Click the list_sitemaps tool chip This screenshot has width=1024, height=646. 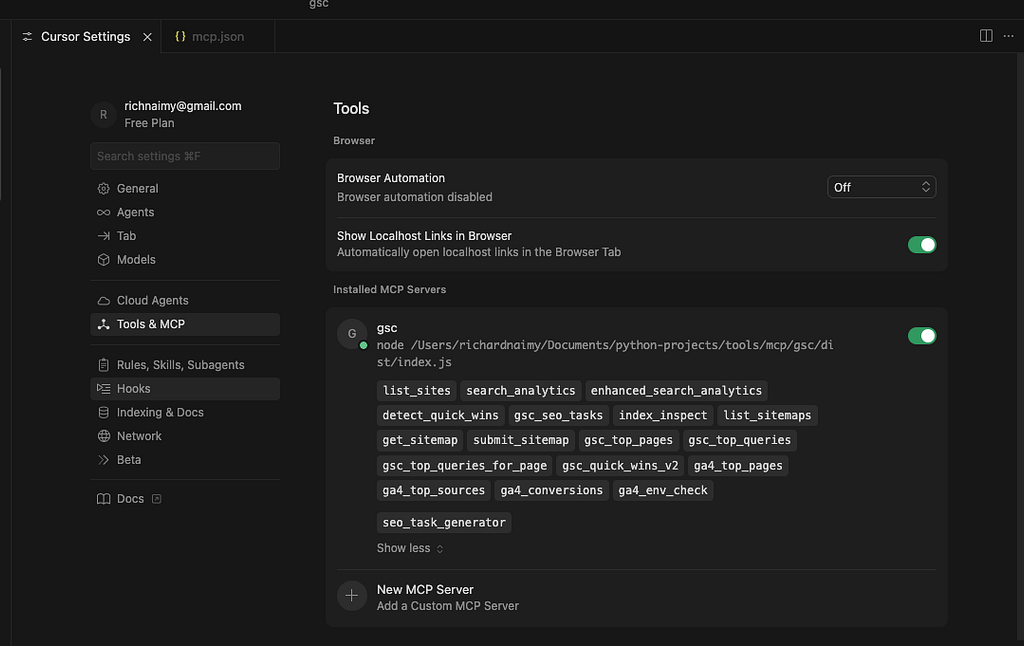(767, 415)
